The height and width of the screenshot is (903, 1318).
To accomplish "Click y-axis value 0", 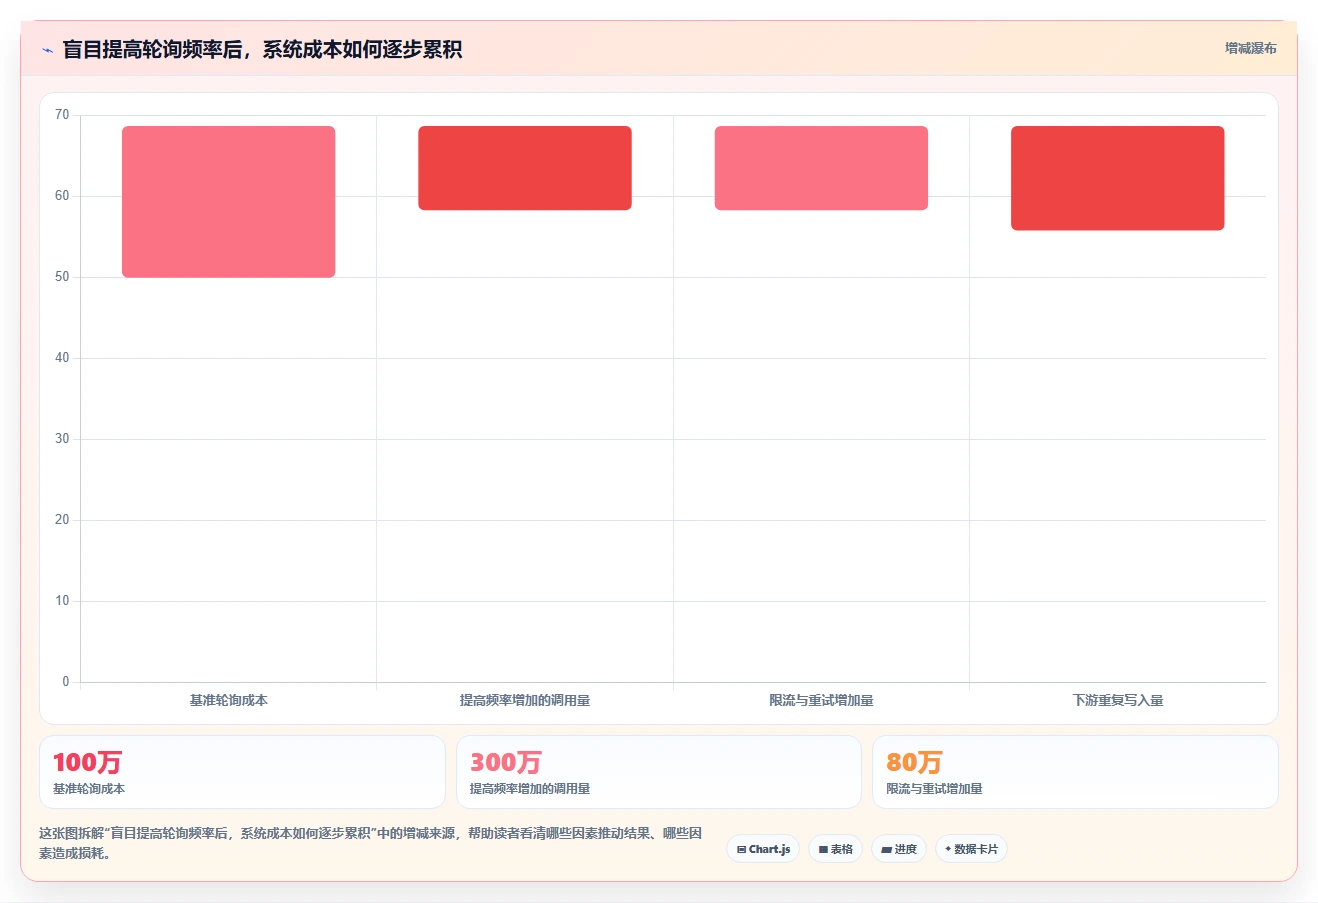I will [x=66, y=682].
